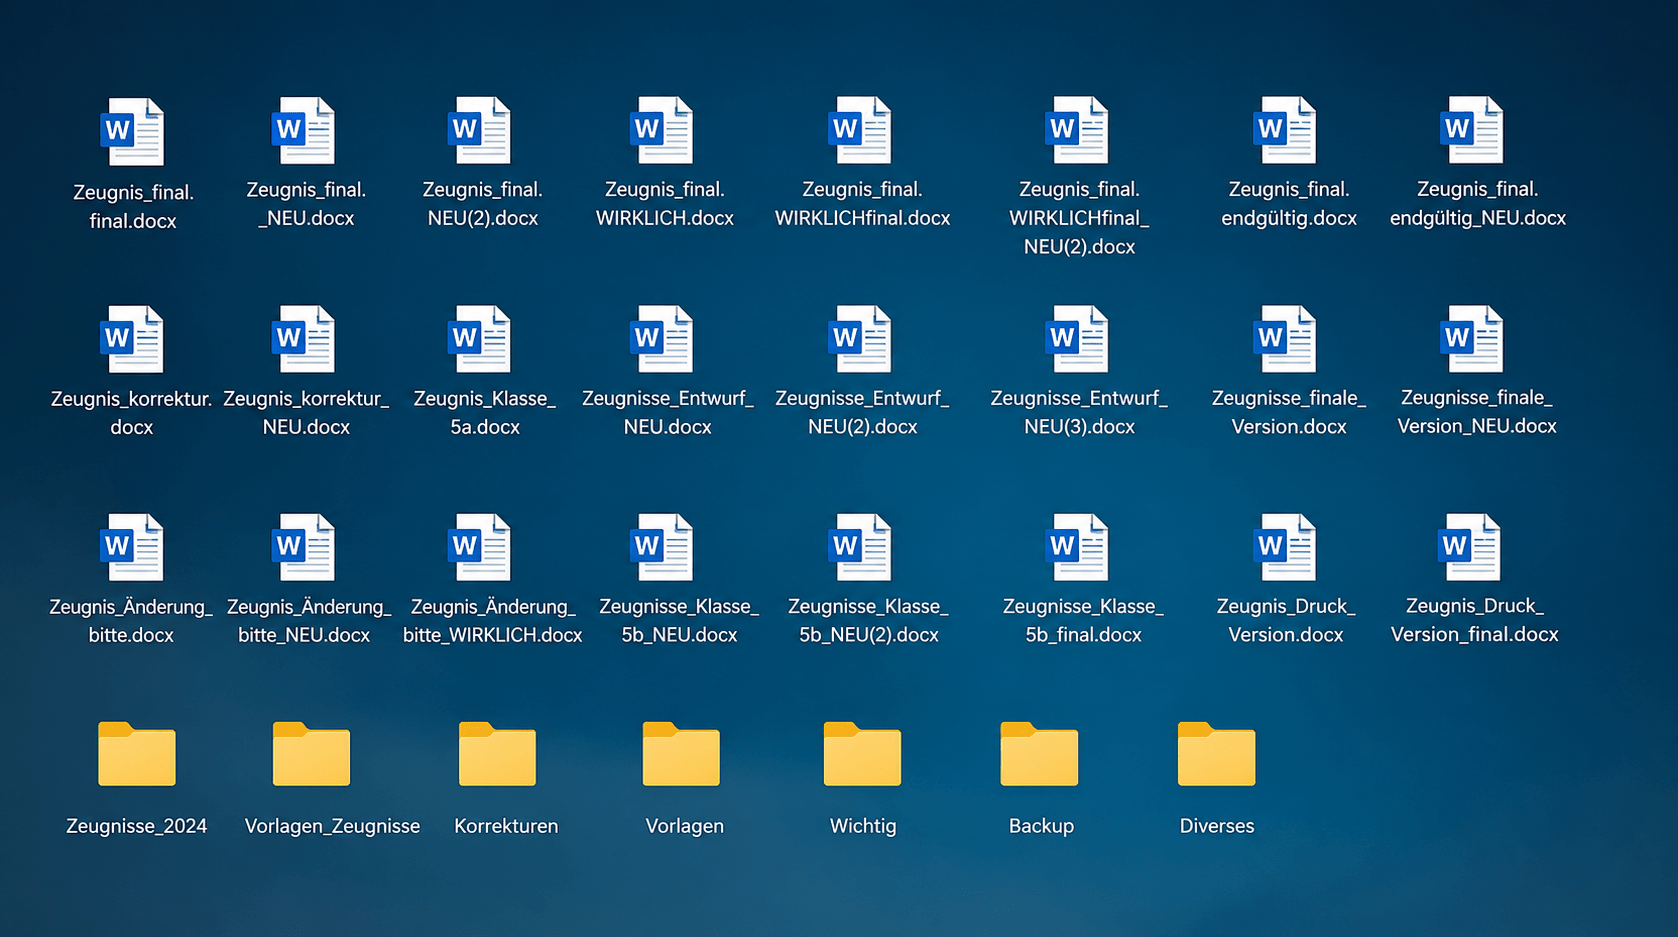Select the Zeugnis_Druck_Version.docx Word icon
The height and width of the screenshot is (937, 1678).
[1285, 547]
